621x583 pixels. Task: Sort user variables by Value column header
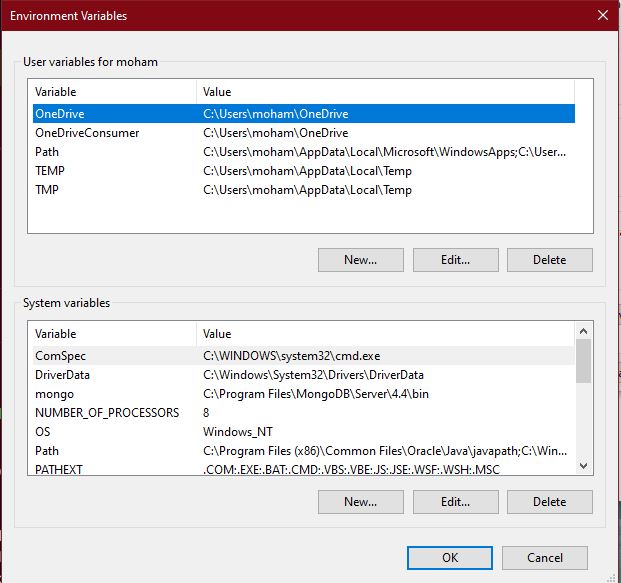point(385,92)
